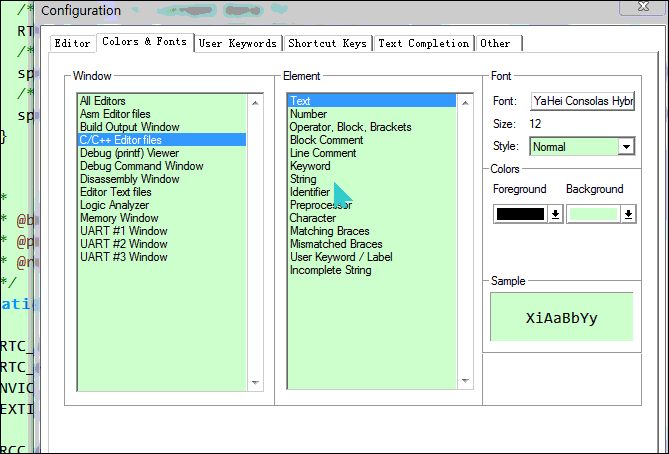Pick UART #3 Window entry

click(x=162, y=257)
